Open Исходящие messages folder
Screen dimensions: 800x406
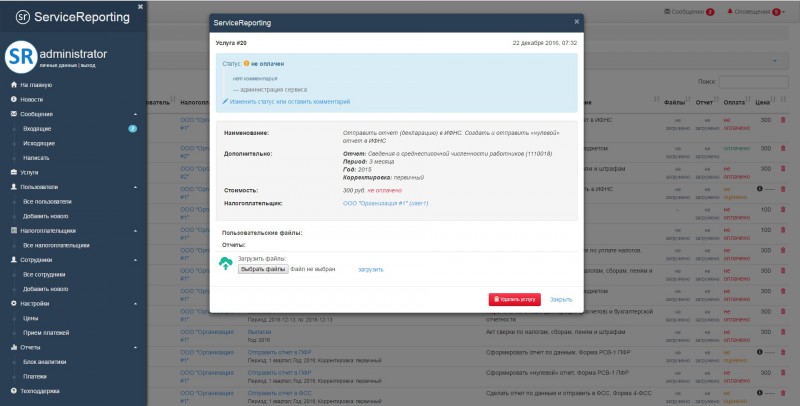point(39,143)
